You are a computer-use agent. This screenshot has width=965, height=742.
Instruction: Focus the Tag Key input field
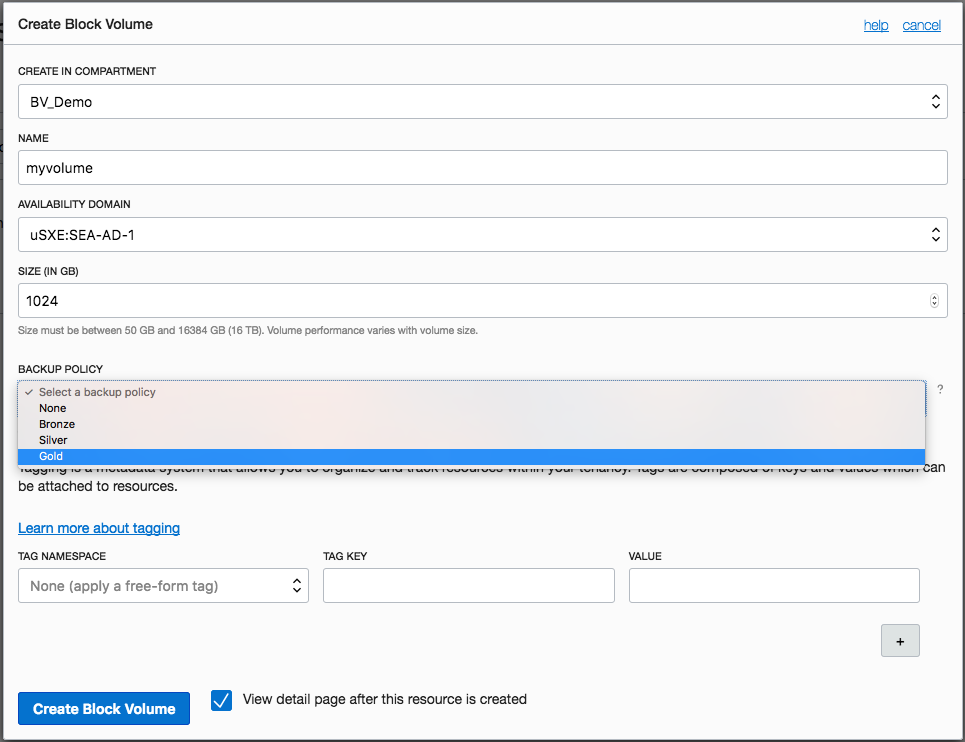[x=468, y=586]
